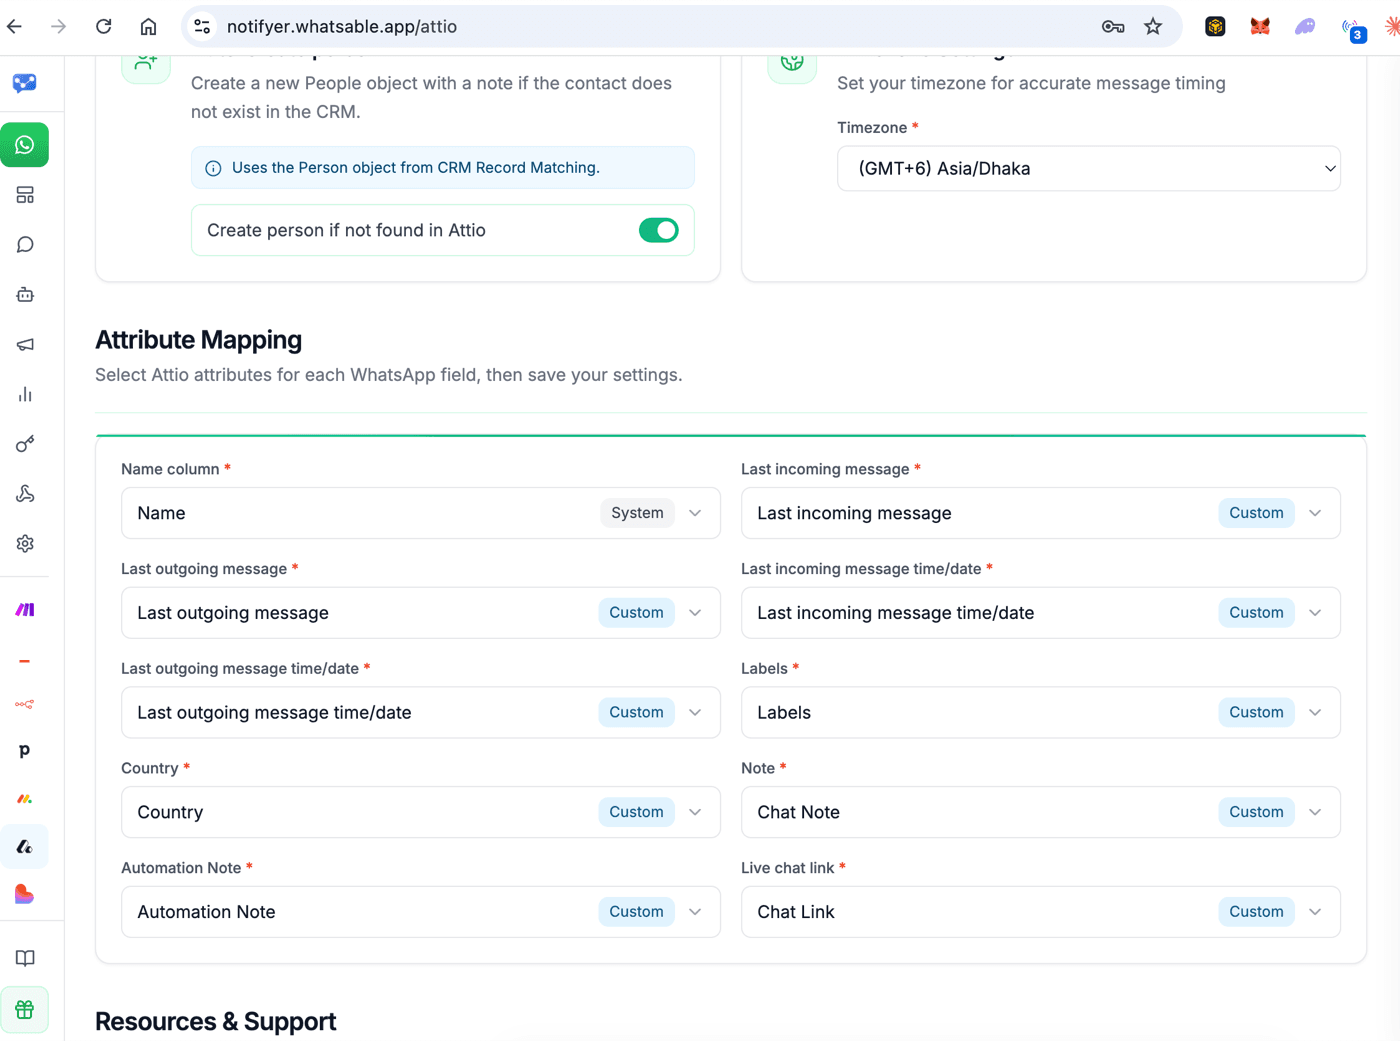Open the gift icon in sidebar
Screen dimensions: 1400x1041
click(25, 1010)
